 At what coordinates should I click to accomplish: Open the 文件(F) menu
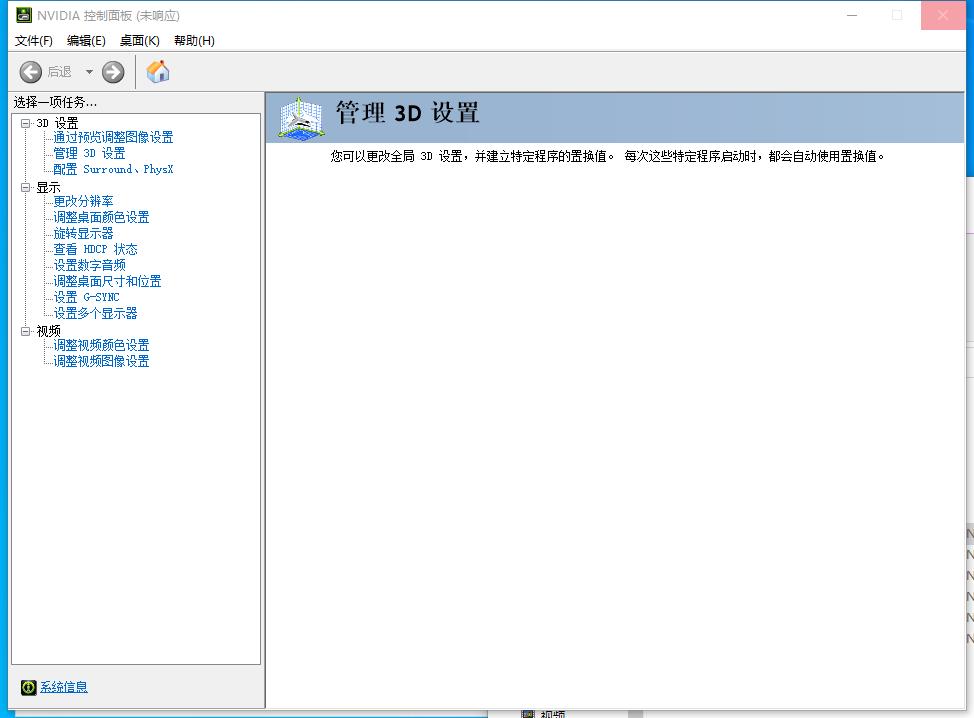(34, 40)
